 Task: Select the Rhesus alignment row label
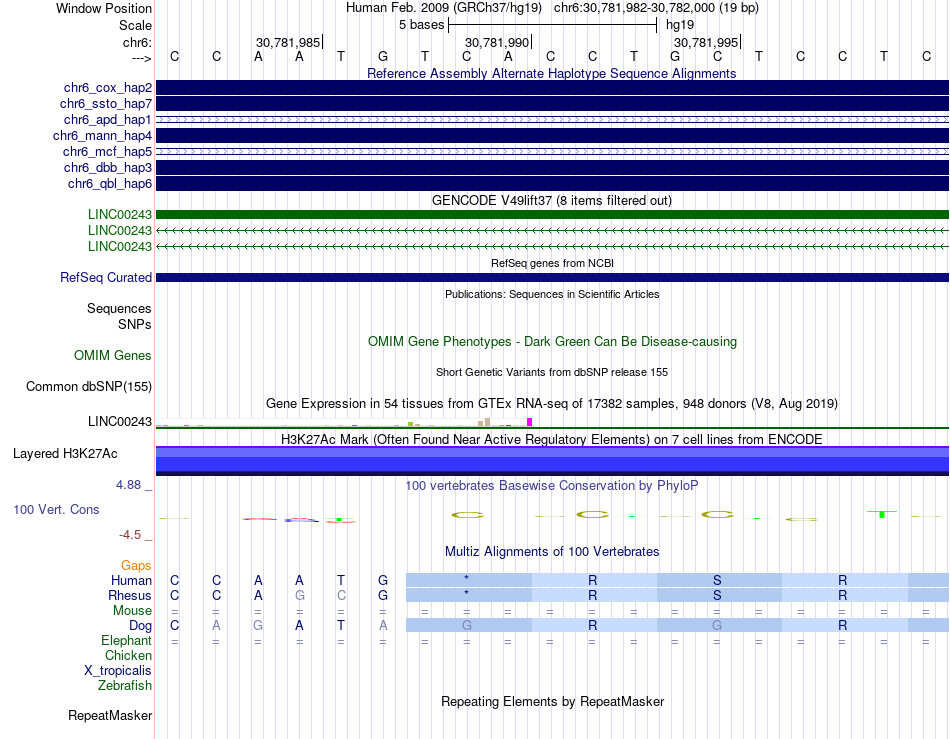pyautogui.click(x=130, y=595)
